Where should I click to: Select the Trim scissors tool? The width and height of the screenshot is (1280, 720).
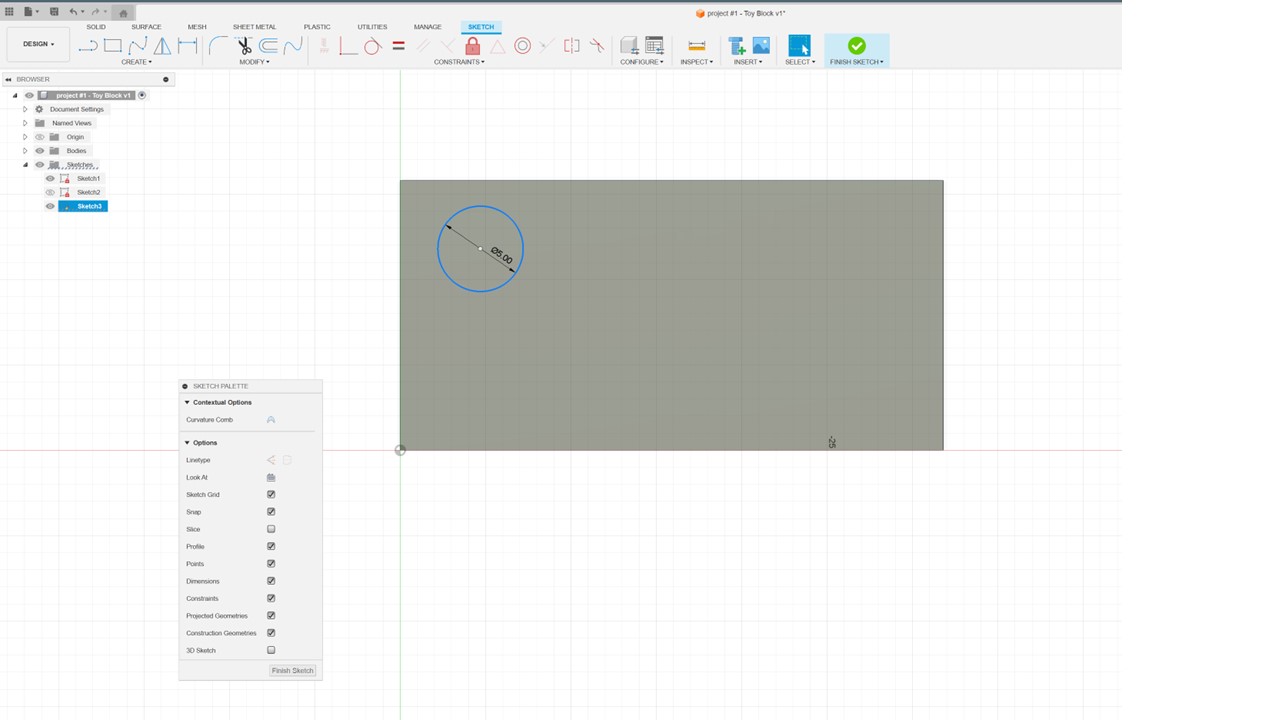click(244, 46)
